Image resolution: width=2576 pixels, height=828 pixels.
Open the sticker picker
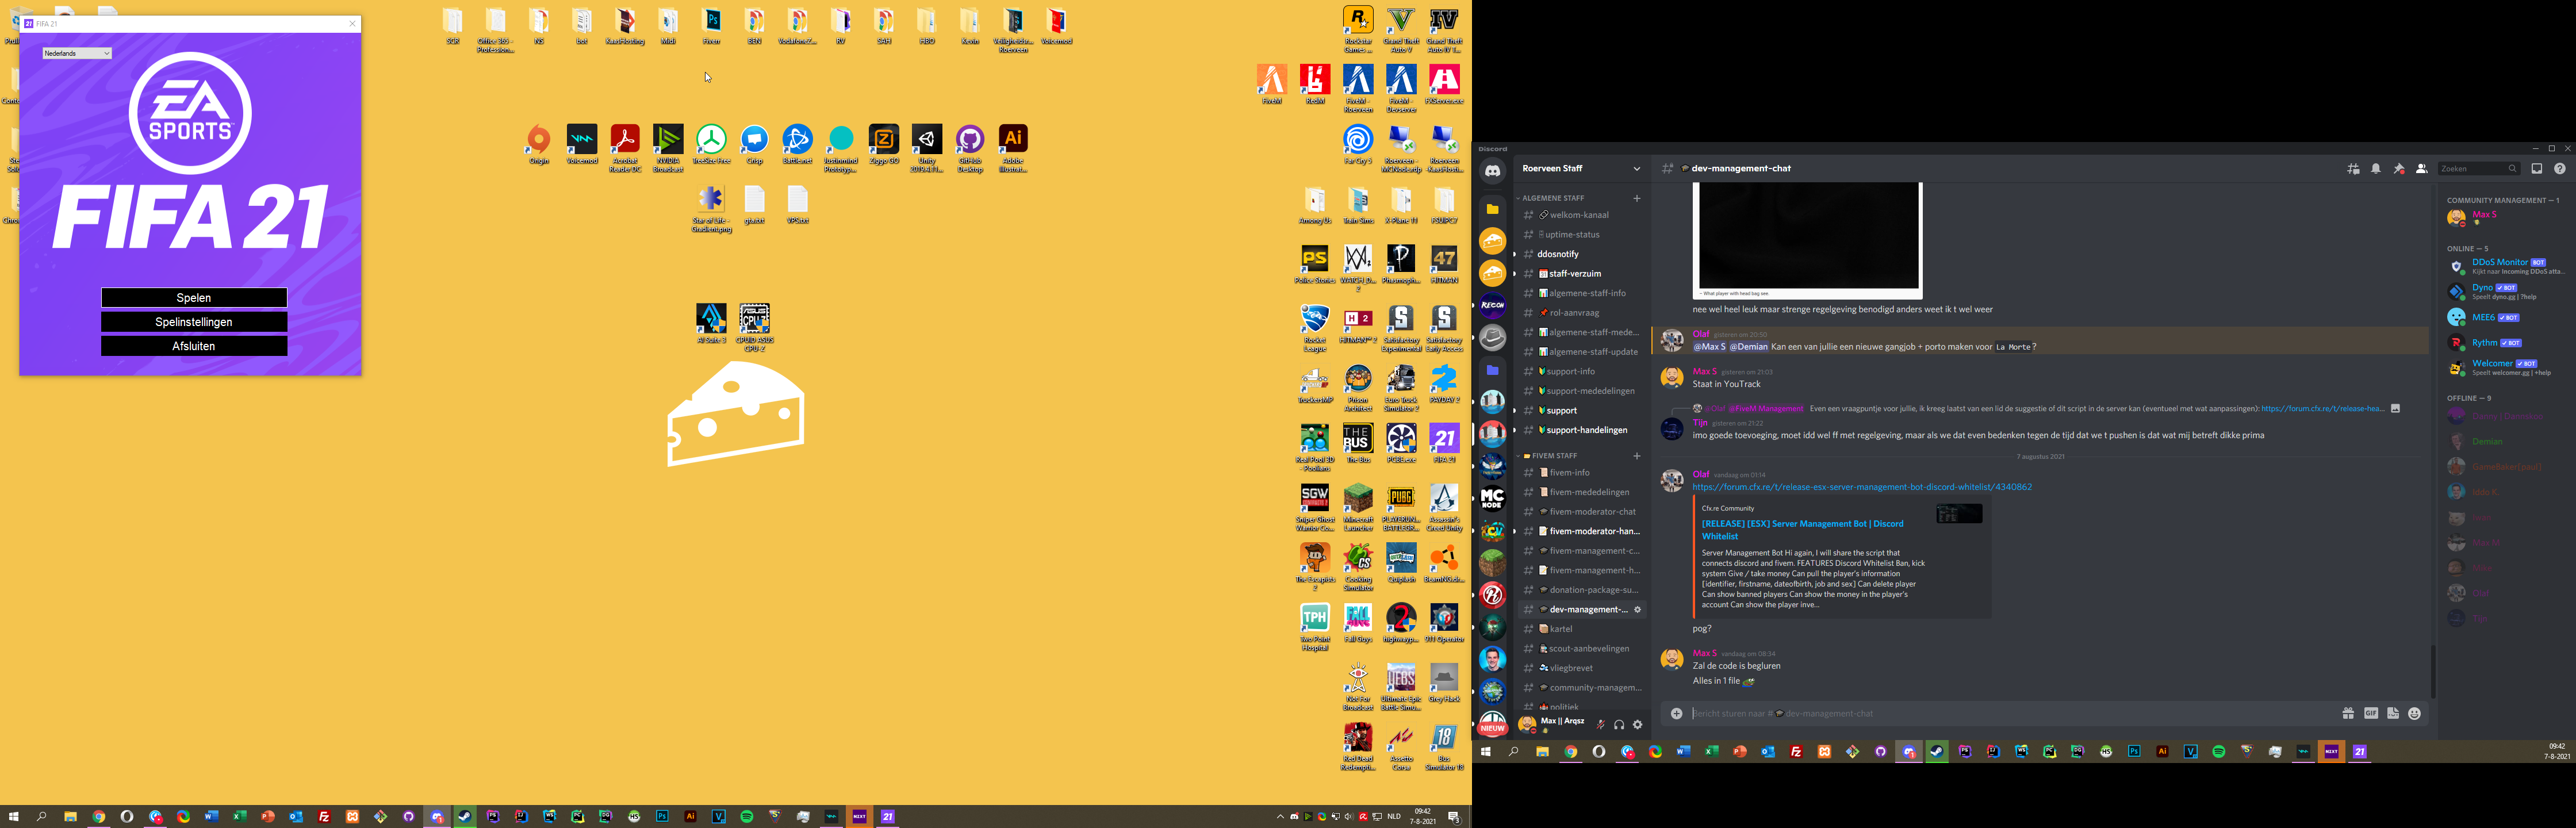coord(2392,713)
